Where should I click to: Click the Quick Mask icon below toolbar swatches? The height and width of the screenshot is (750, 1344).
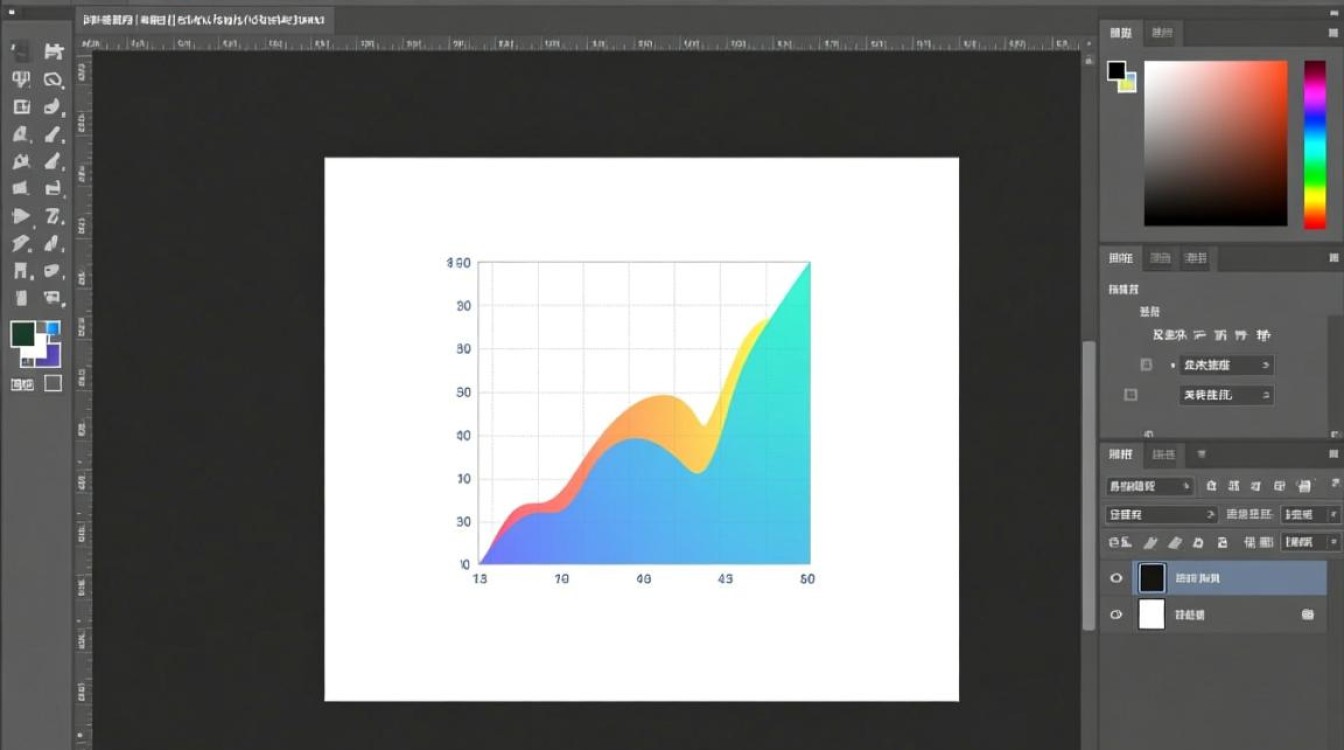[21, 384]
